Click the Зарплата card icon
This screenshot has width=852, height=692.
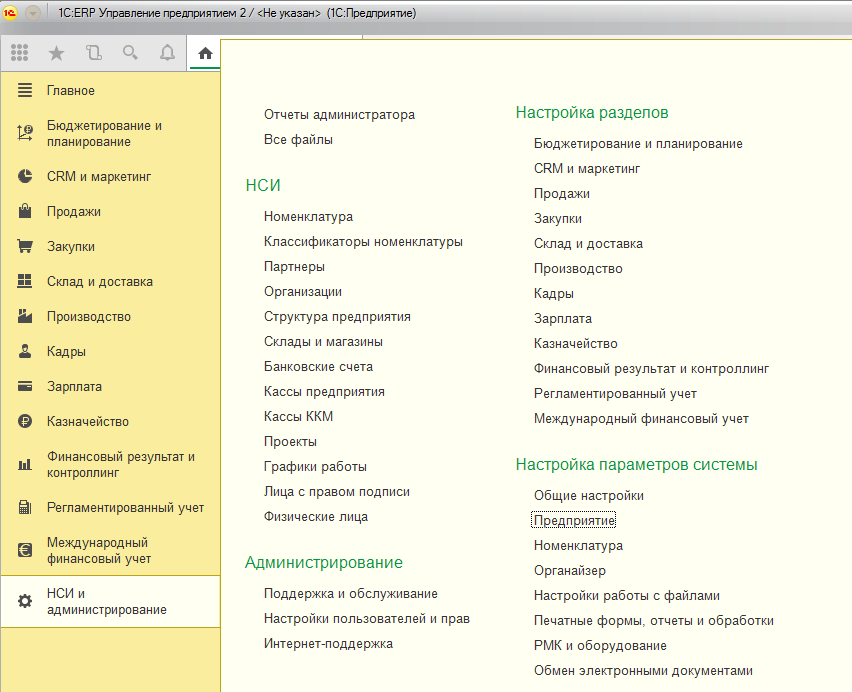(25, 386)
